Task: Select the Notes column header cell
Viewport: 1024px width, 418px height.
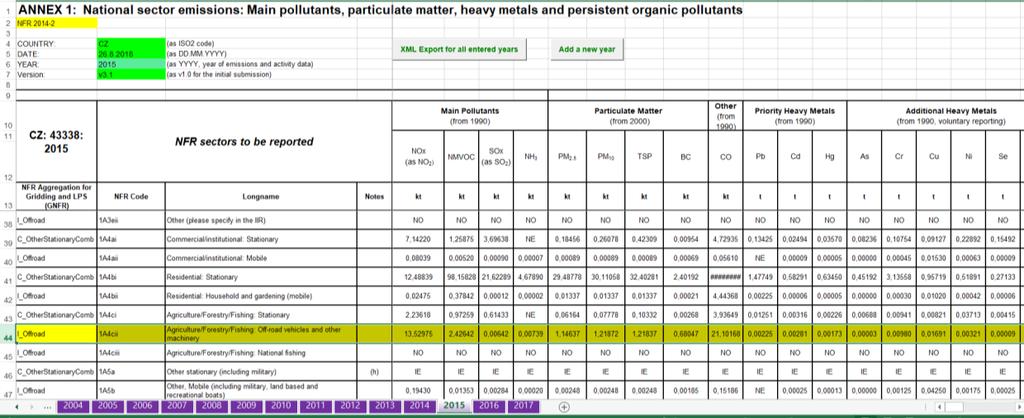Action: coord(374,196)
